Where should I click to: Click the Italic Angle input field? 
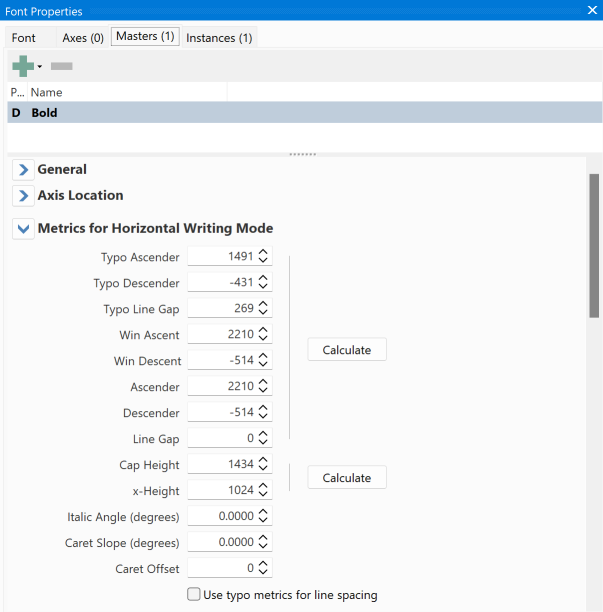click(222, 517)
